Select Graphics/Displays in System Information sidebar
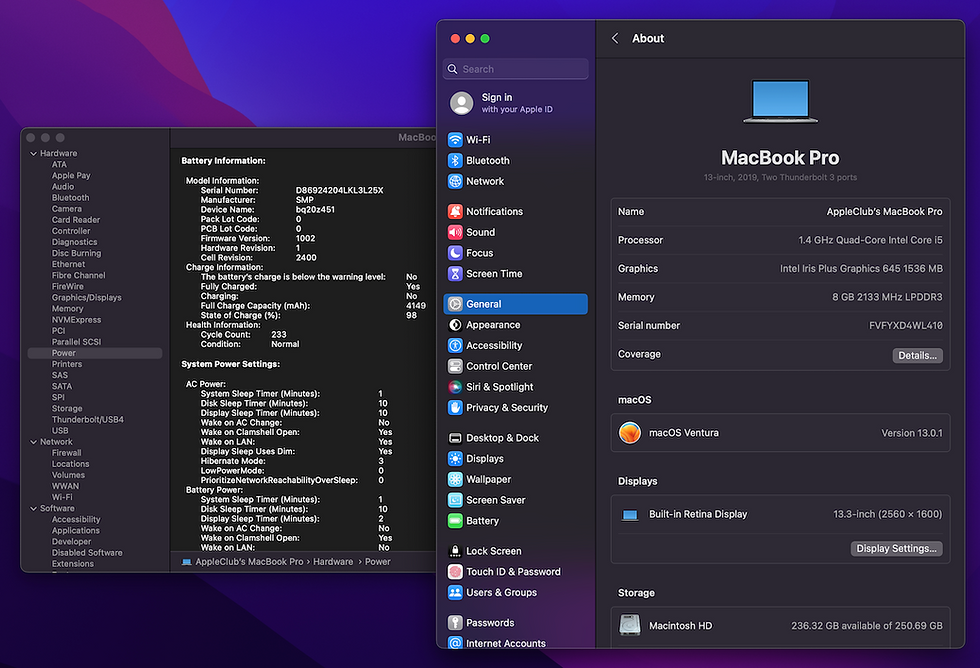 pyautogui.click(x=86, y=297)
